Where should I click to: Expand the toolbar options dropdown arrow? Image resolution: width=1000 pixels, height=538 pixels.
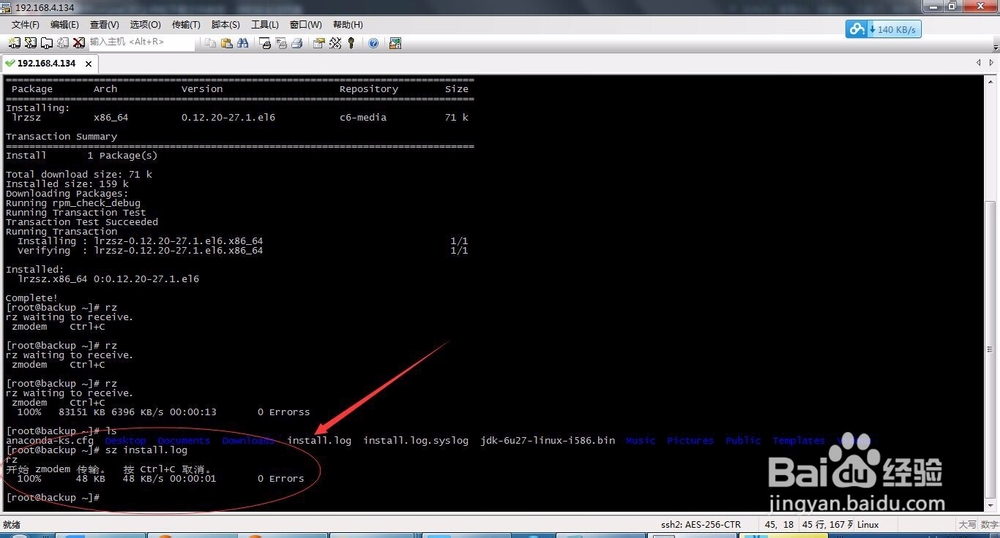[x=996, y=47]
